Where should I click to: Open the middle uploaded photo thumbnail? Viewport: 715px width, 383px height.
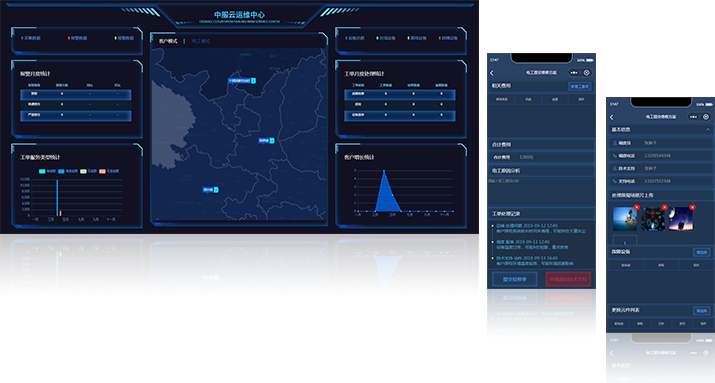click(653, 219)
